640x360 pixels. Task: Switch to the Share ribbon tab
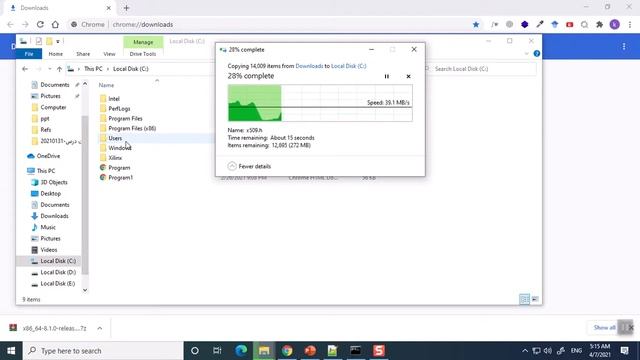pos(83,54)
